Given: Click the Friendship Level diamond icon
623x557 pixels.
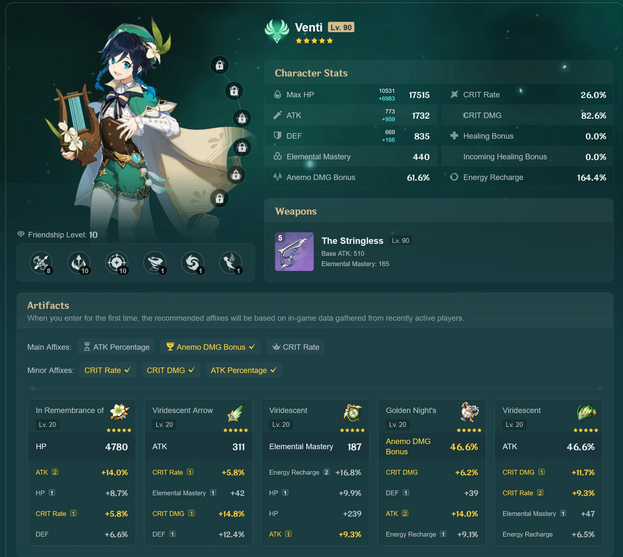Looking at the screenshot, I should pos(21,234).
